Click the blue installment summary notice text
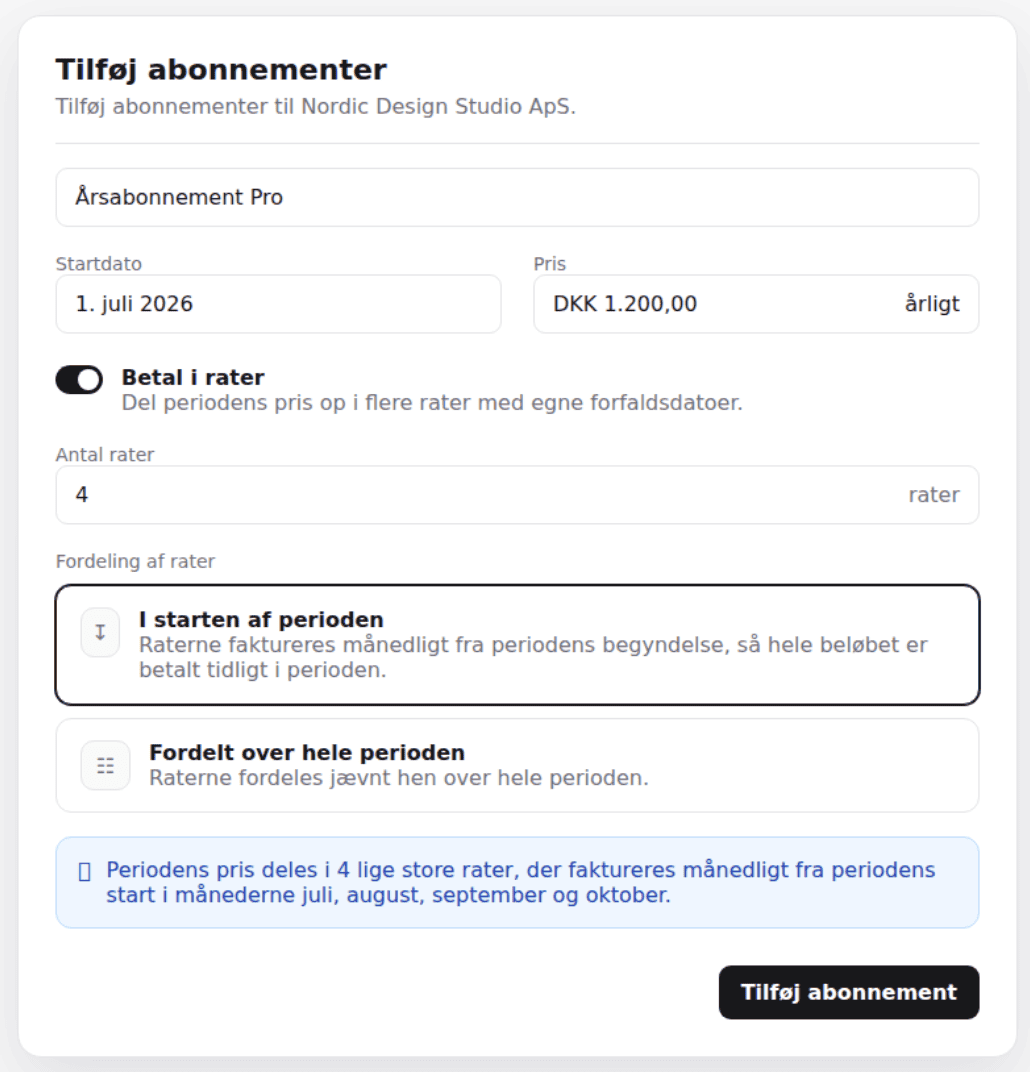This screenshot has height=1072, width=1030. pos(521,883)
